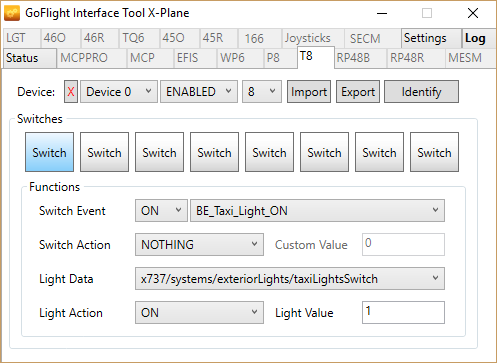
Task: Click the Identify button
Action: click(x=421, y=91)
